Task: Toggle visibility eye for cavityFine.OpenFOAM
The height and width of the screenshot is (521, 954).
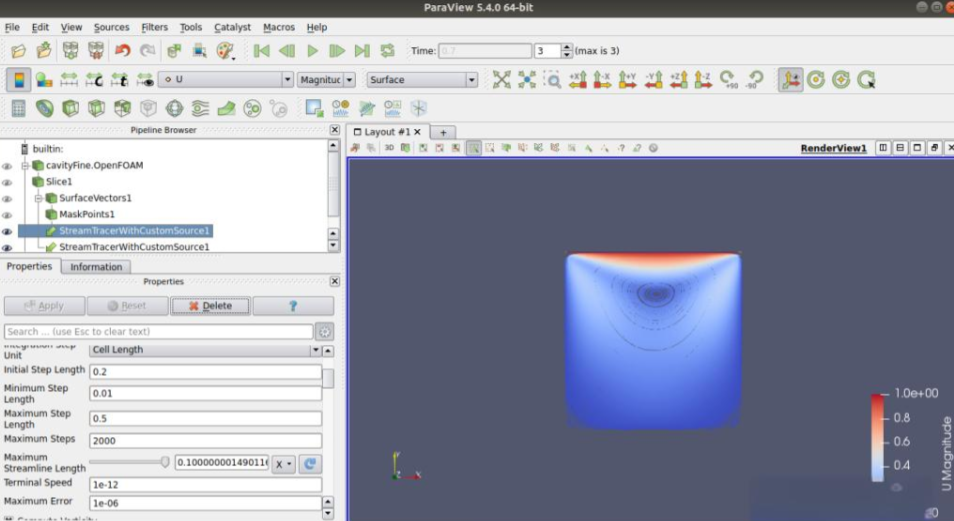Action: (7, 166)
